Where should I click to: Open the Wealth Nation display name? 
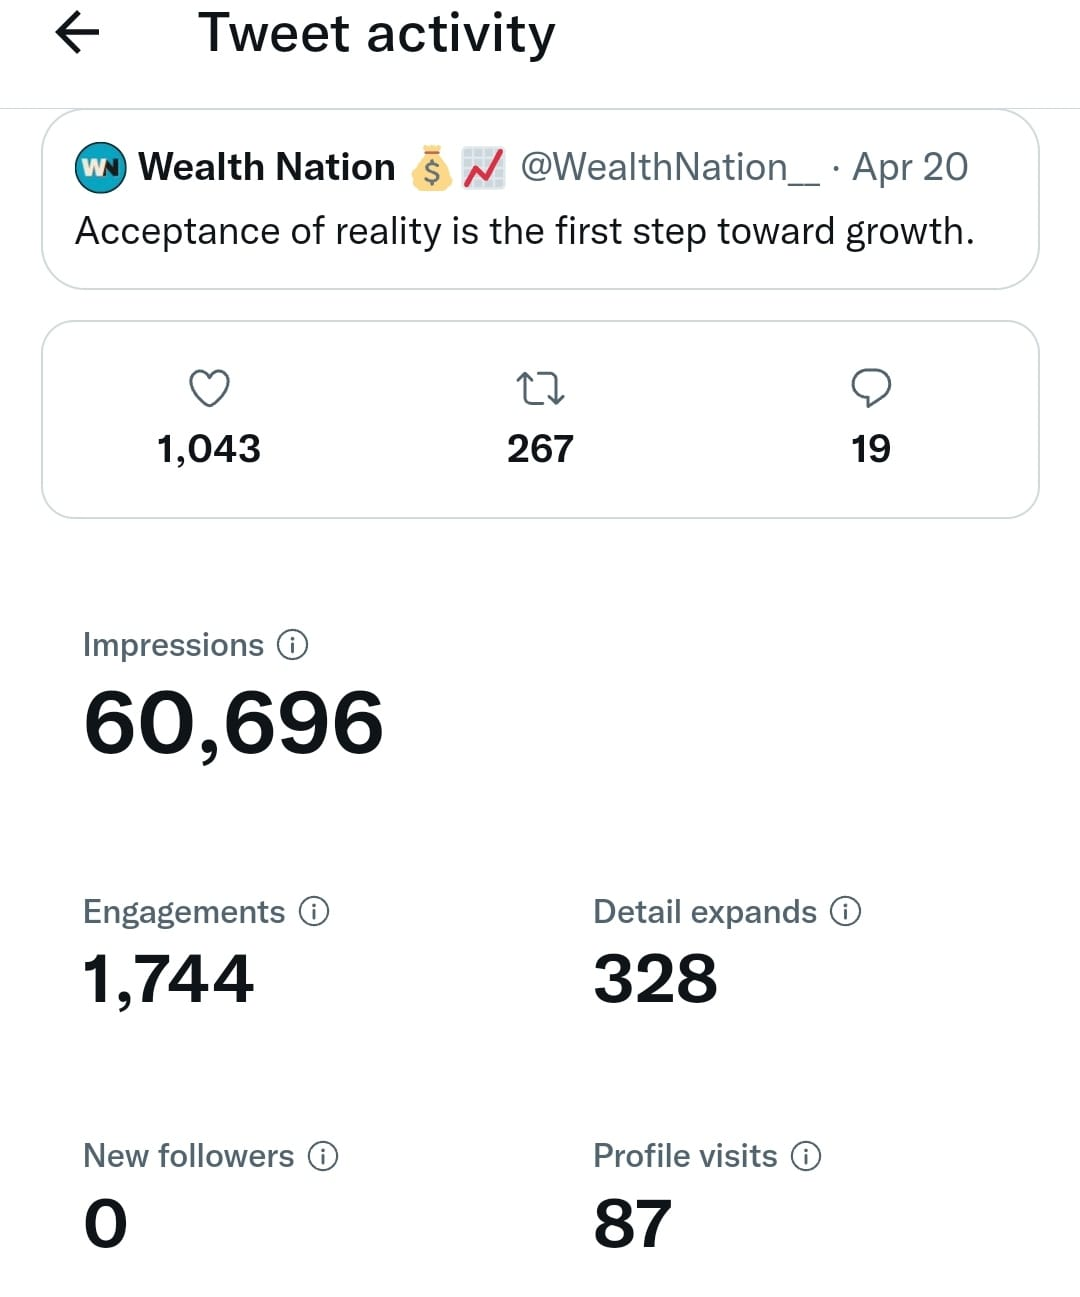[x=267, y=167]
